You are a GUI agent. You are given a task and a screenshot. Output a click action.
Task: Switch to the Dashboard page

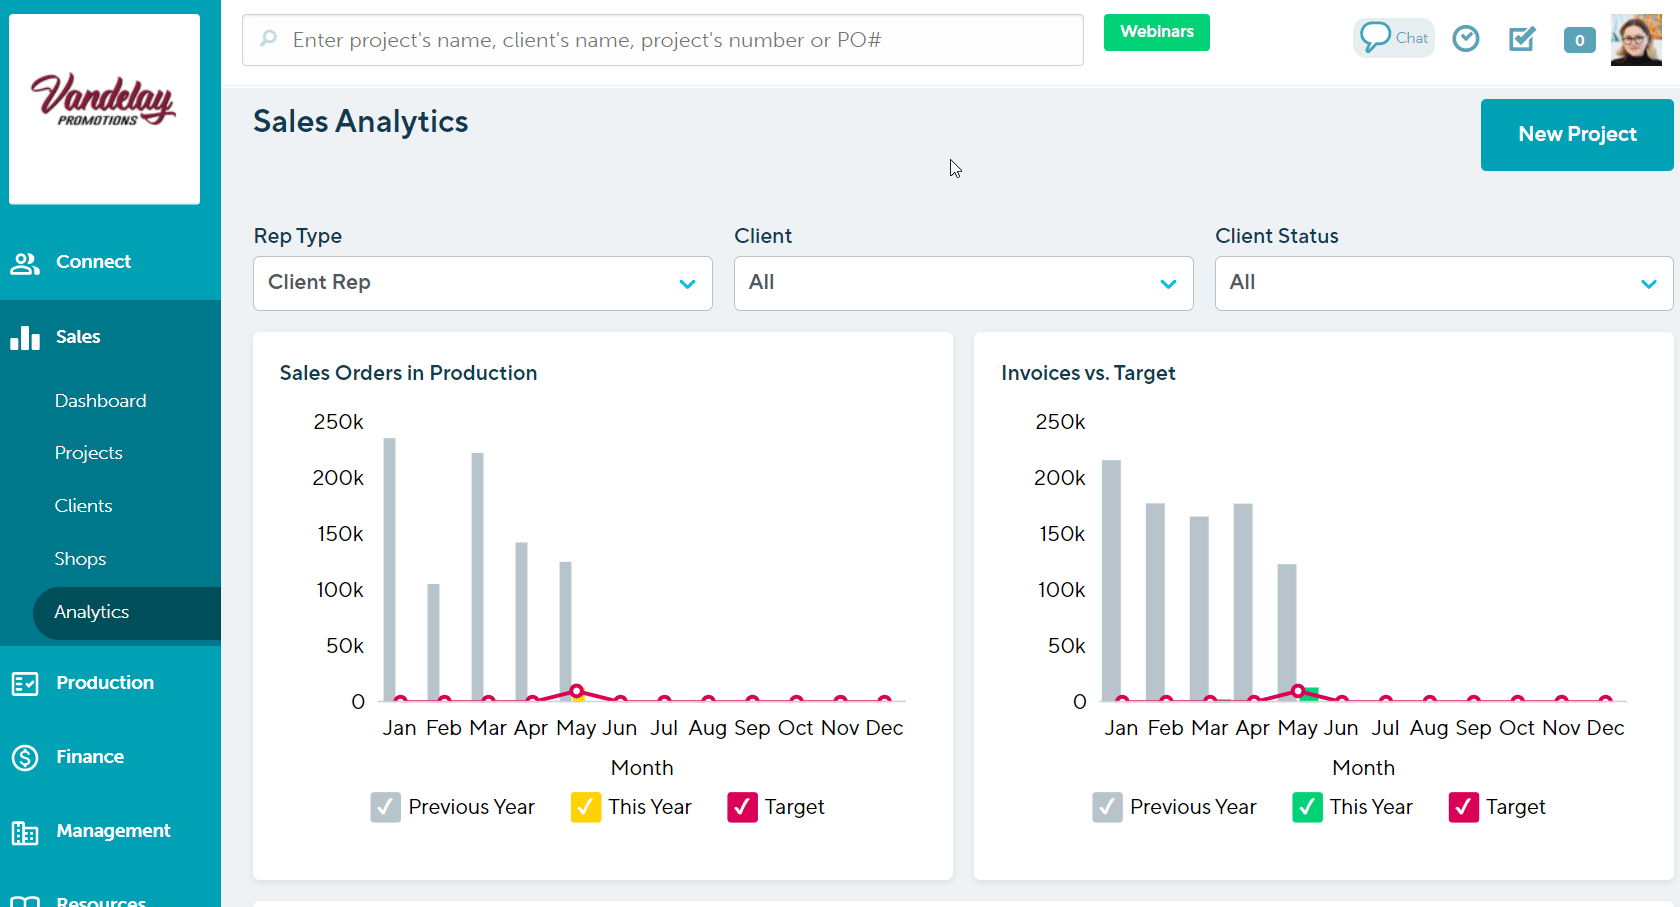coord(100,400)
